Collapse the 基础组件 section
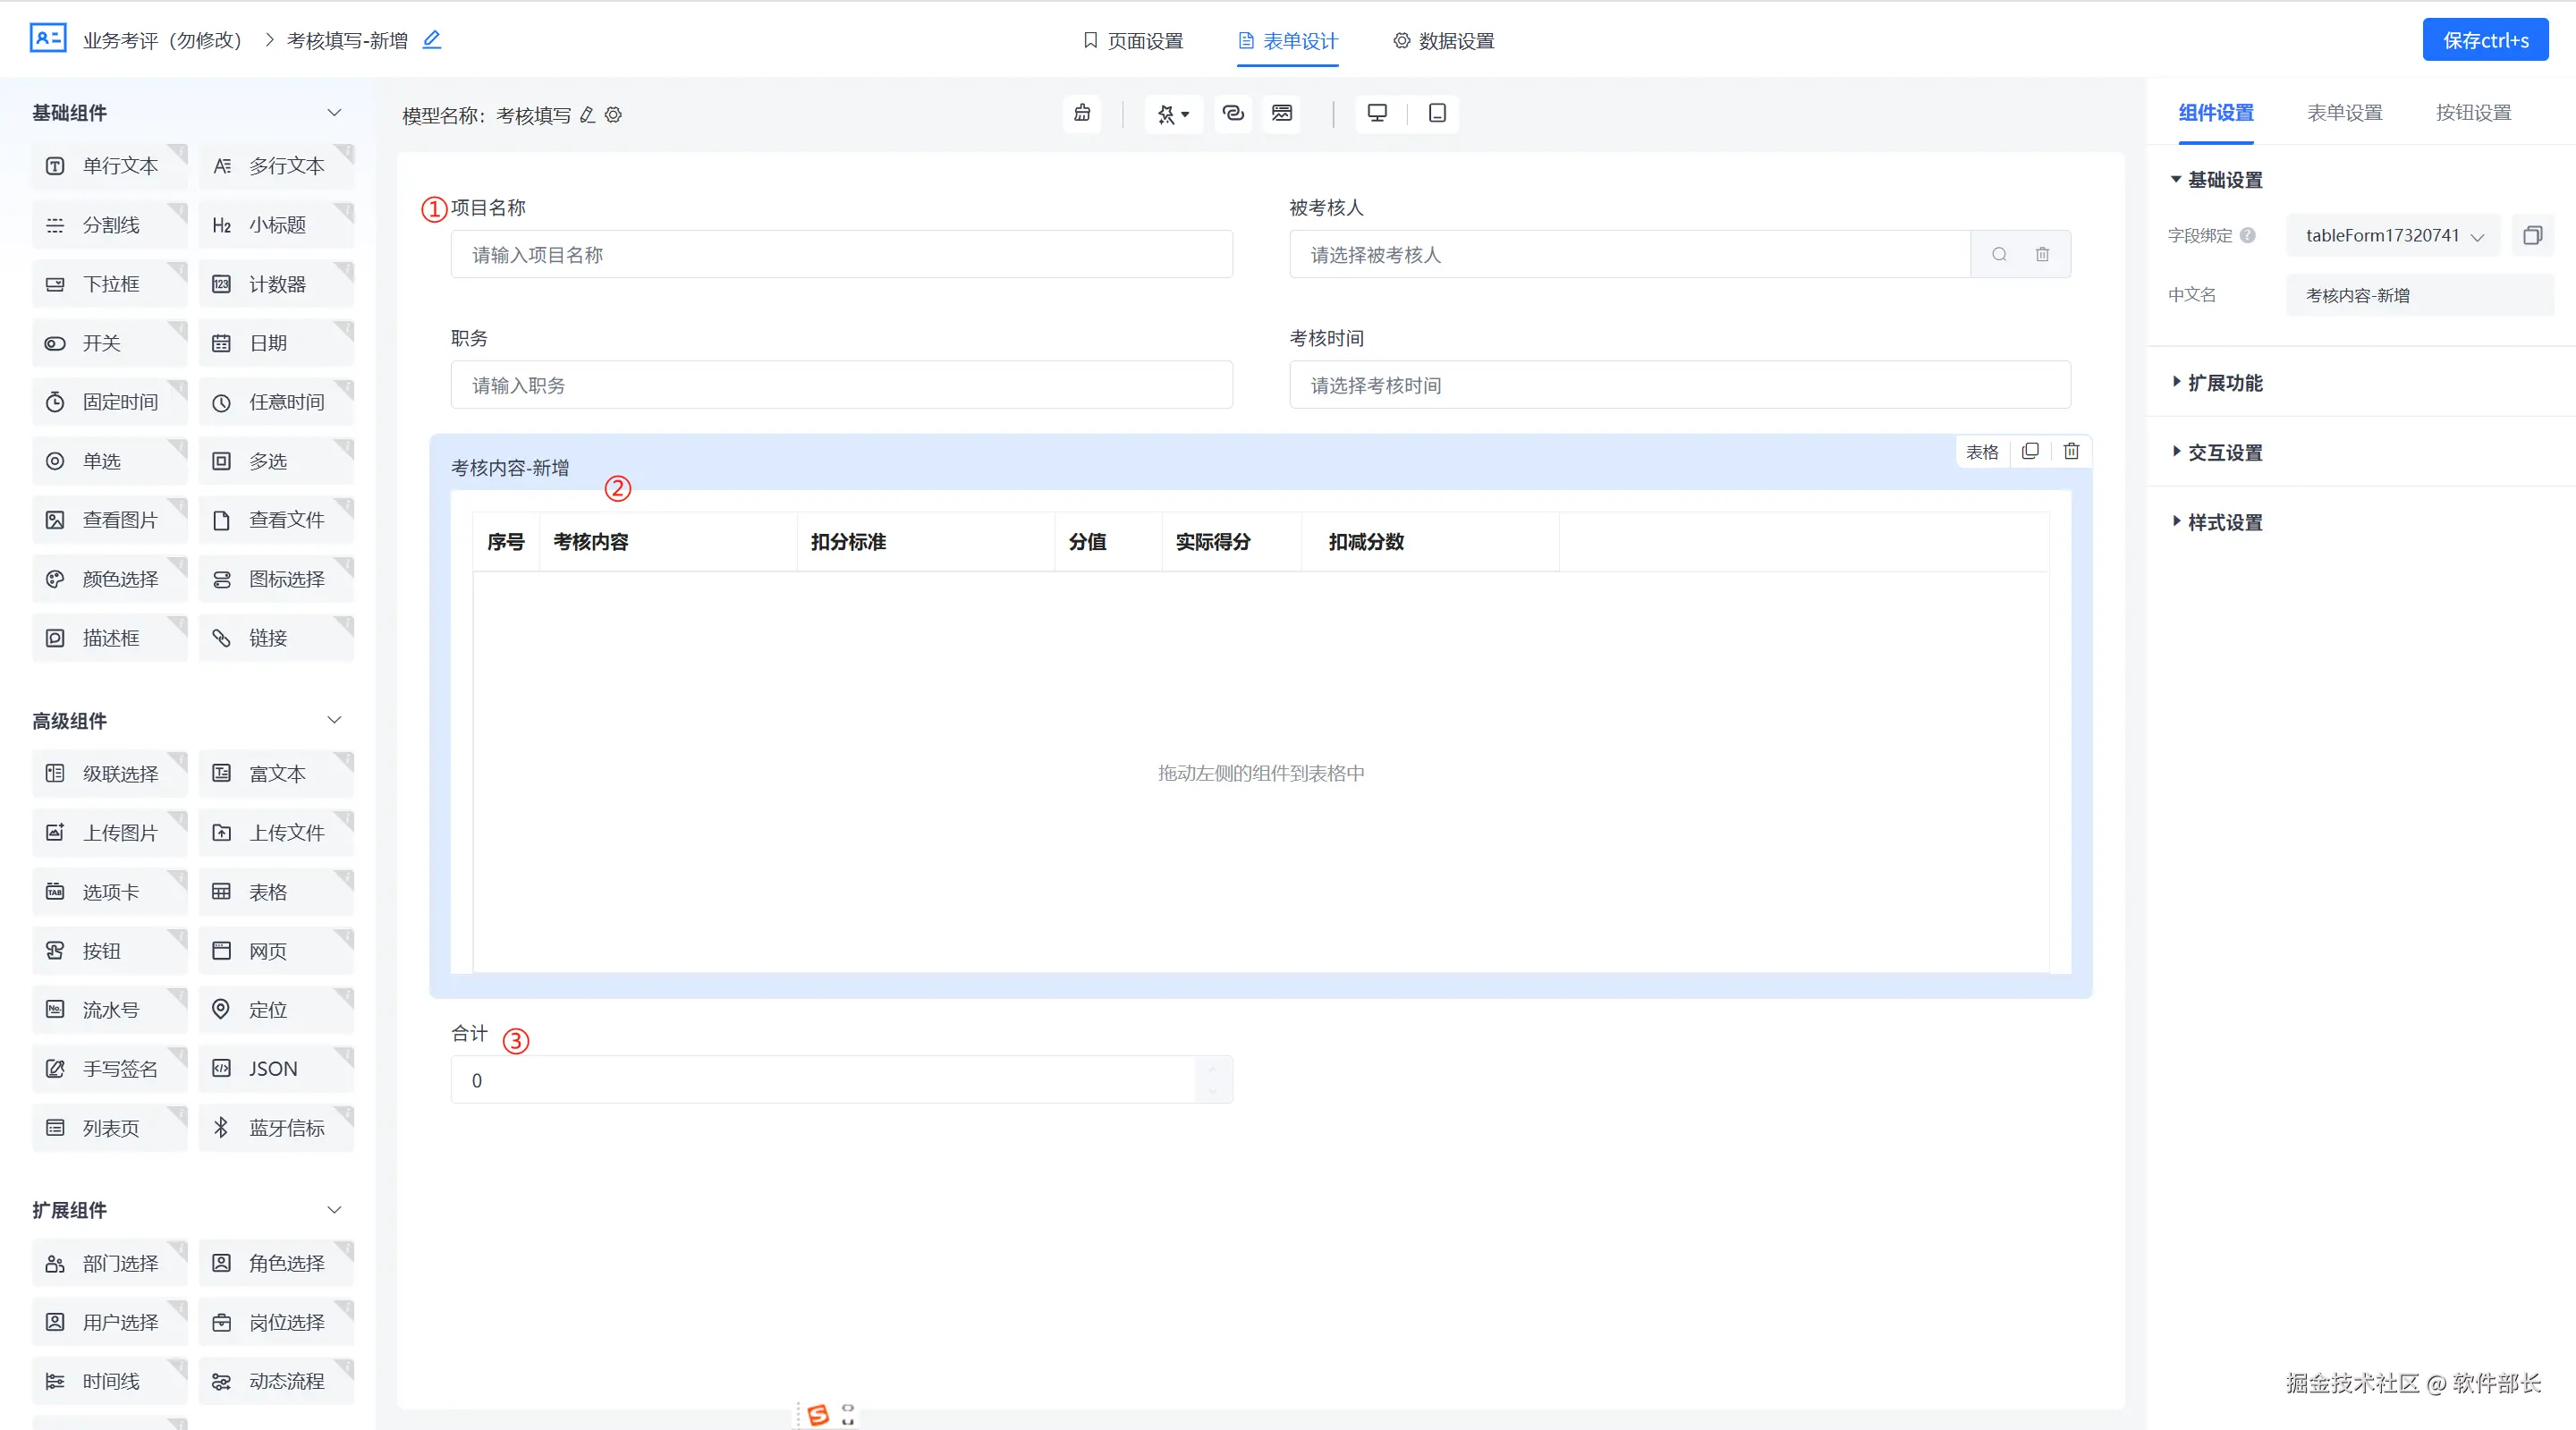The width and height of the screenshot is (2576, 1430). click(334, 113)
